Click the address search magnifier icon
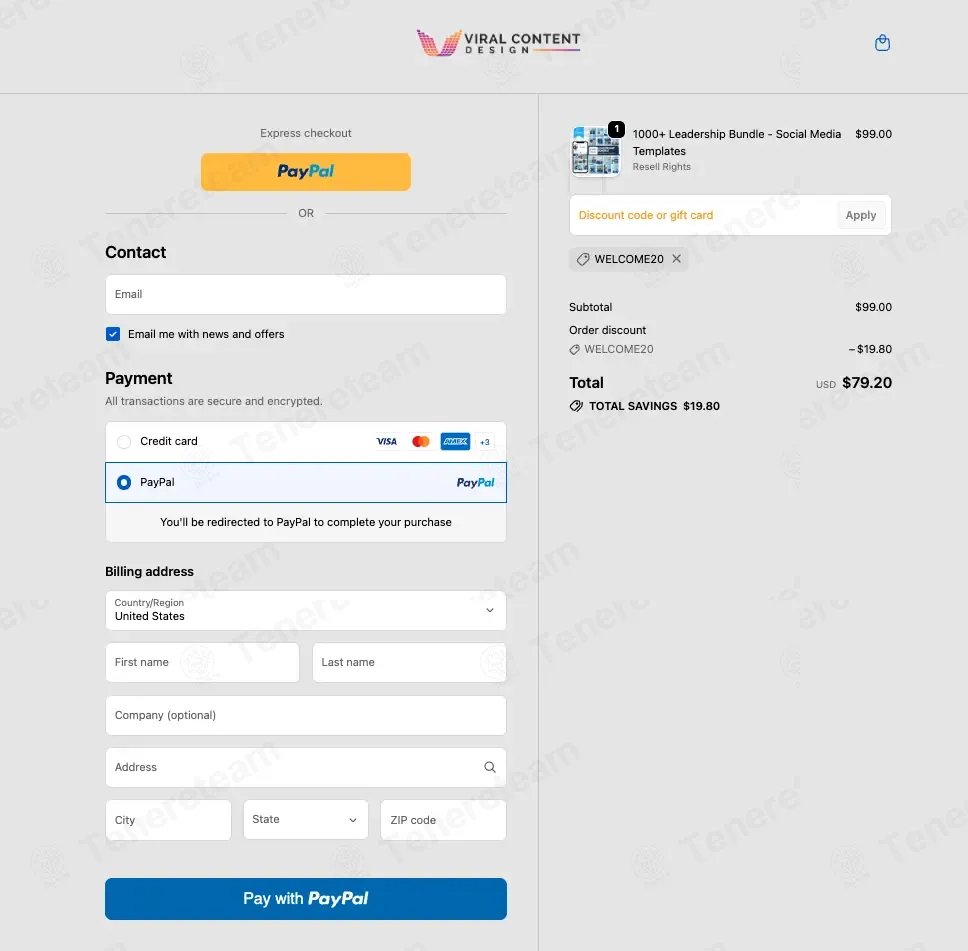The height and width of the screenshot is (951, 968). (x=490, y=767)
